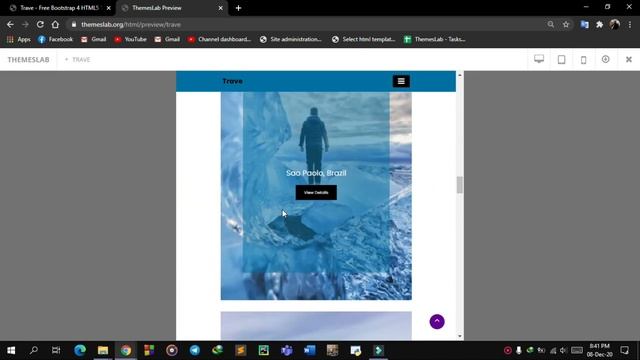Viewport: 640px width, 360px height.
Task: Open the Chrome three-dot menu
Action: 630,24
